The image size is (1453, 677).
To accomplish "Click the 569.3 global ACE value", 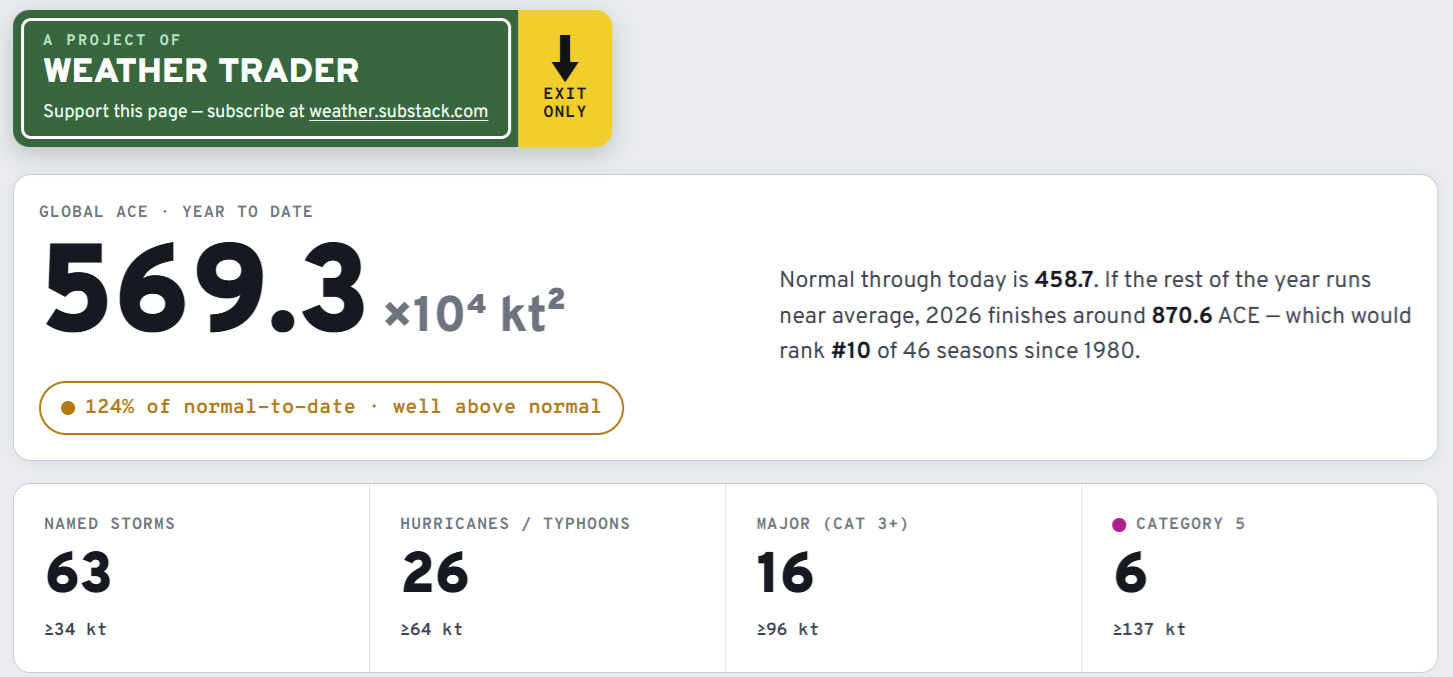I will tap(204, 290).
